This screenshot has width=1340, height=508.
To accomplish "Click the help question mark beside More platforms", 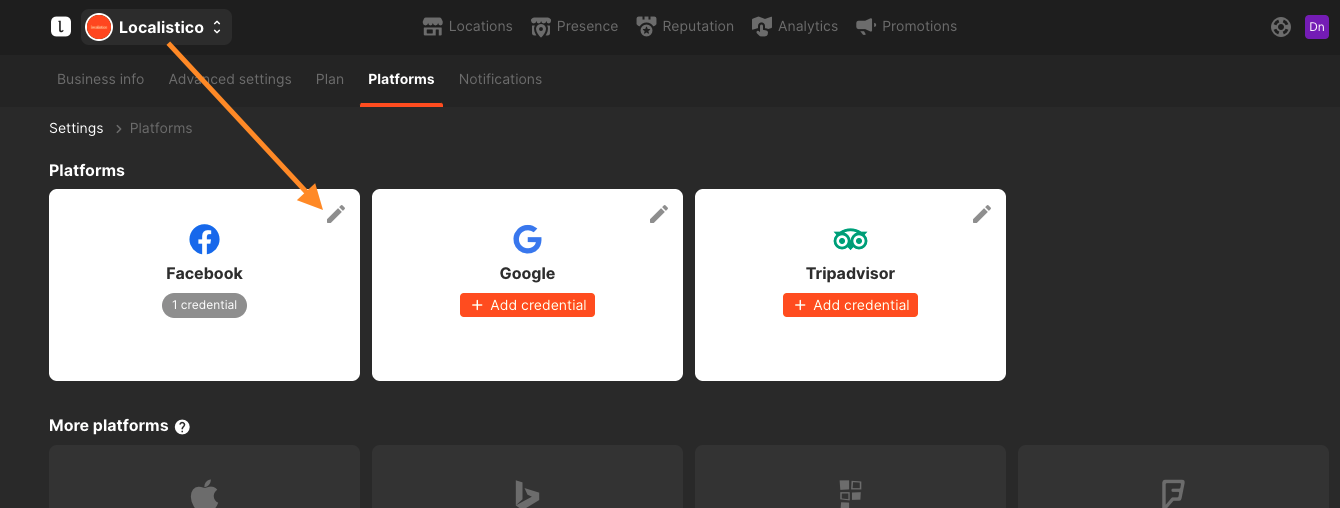I will click(182, 427).
